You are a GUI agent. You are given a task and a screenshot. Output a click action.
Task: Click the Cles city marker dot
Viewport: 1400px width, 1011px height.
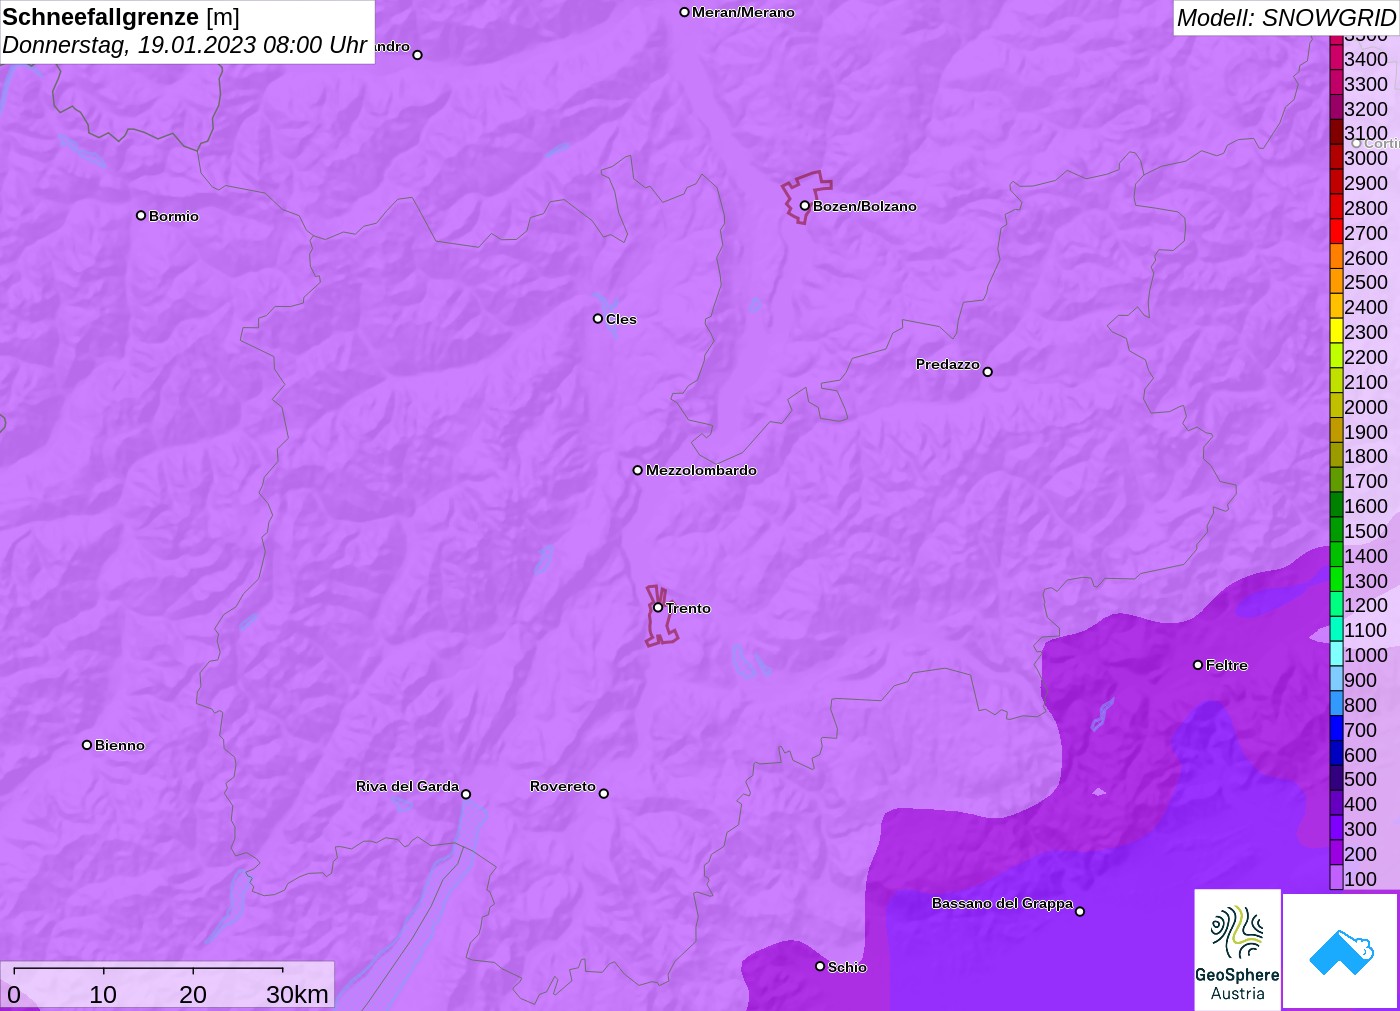(598, 319)
